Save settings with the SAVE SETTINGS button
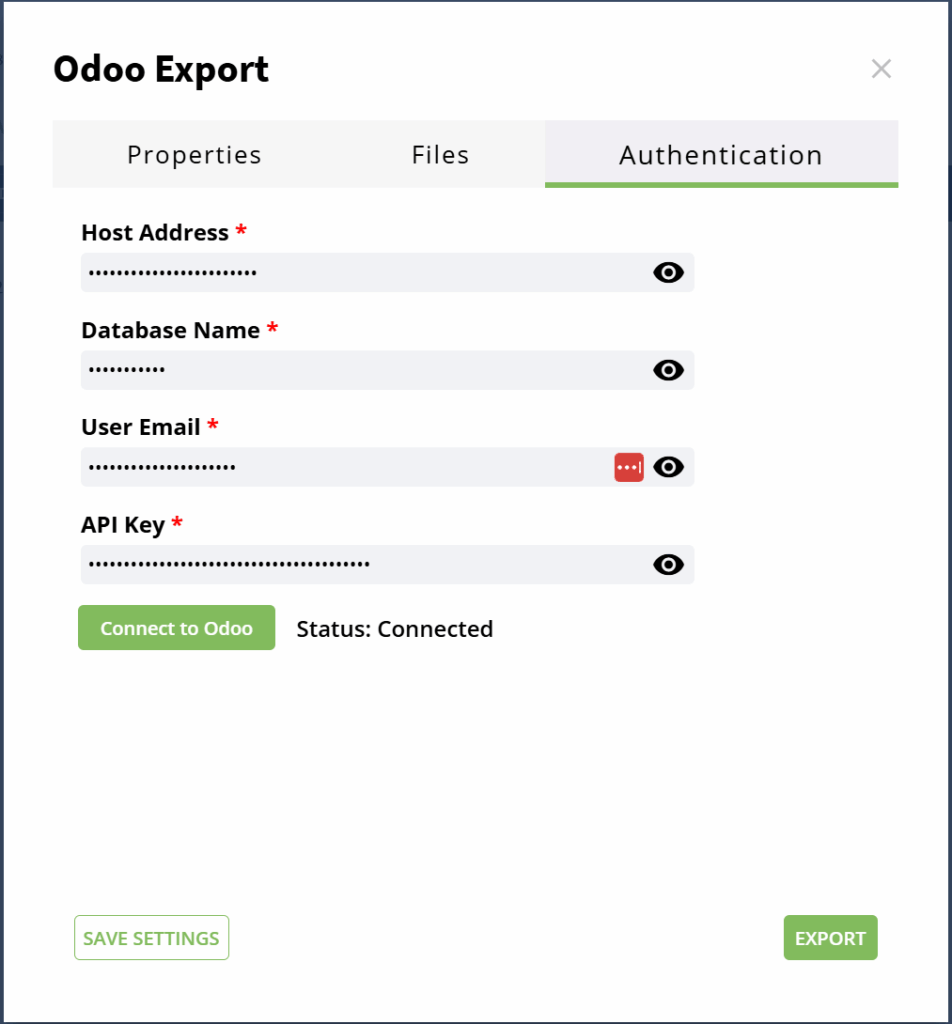952x1024 pixels. [x=151, y=938]
